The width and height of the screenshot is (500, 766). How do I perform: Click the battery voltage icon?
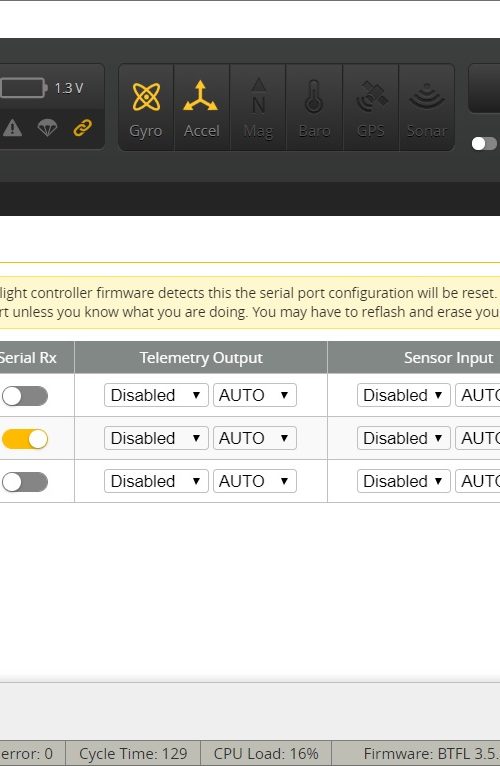(23, 88)
